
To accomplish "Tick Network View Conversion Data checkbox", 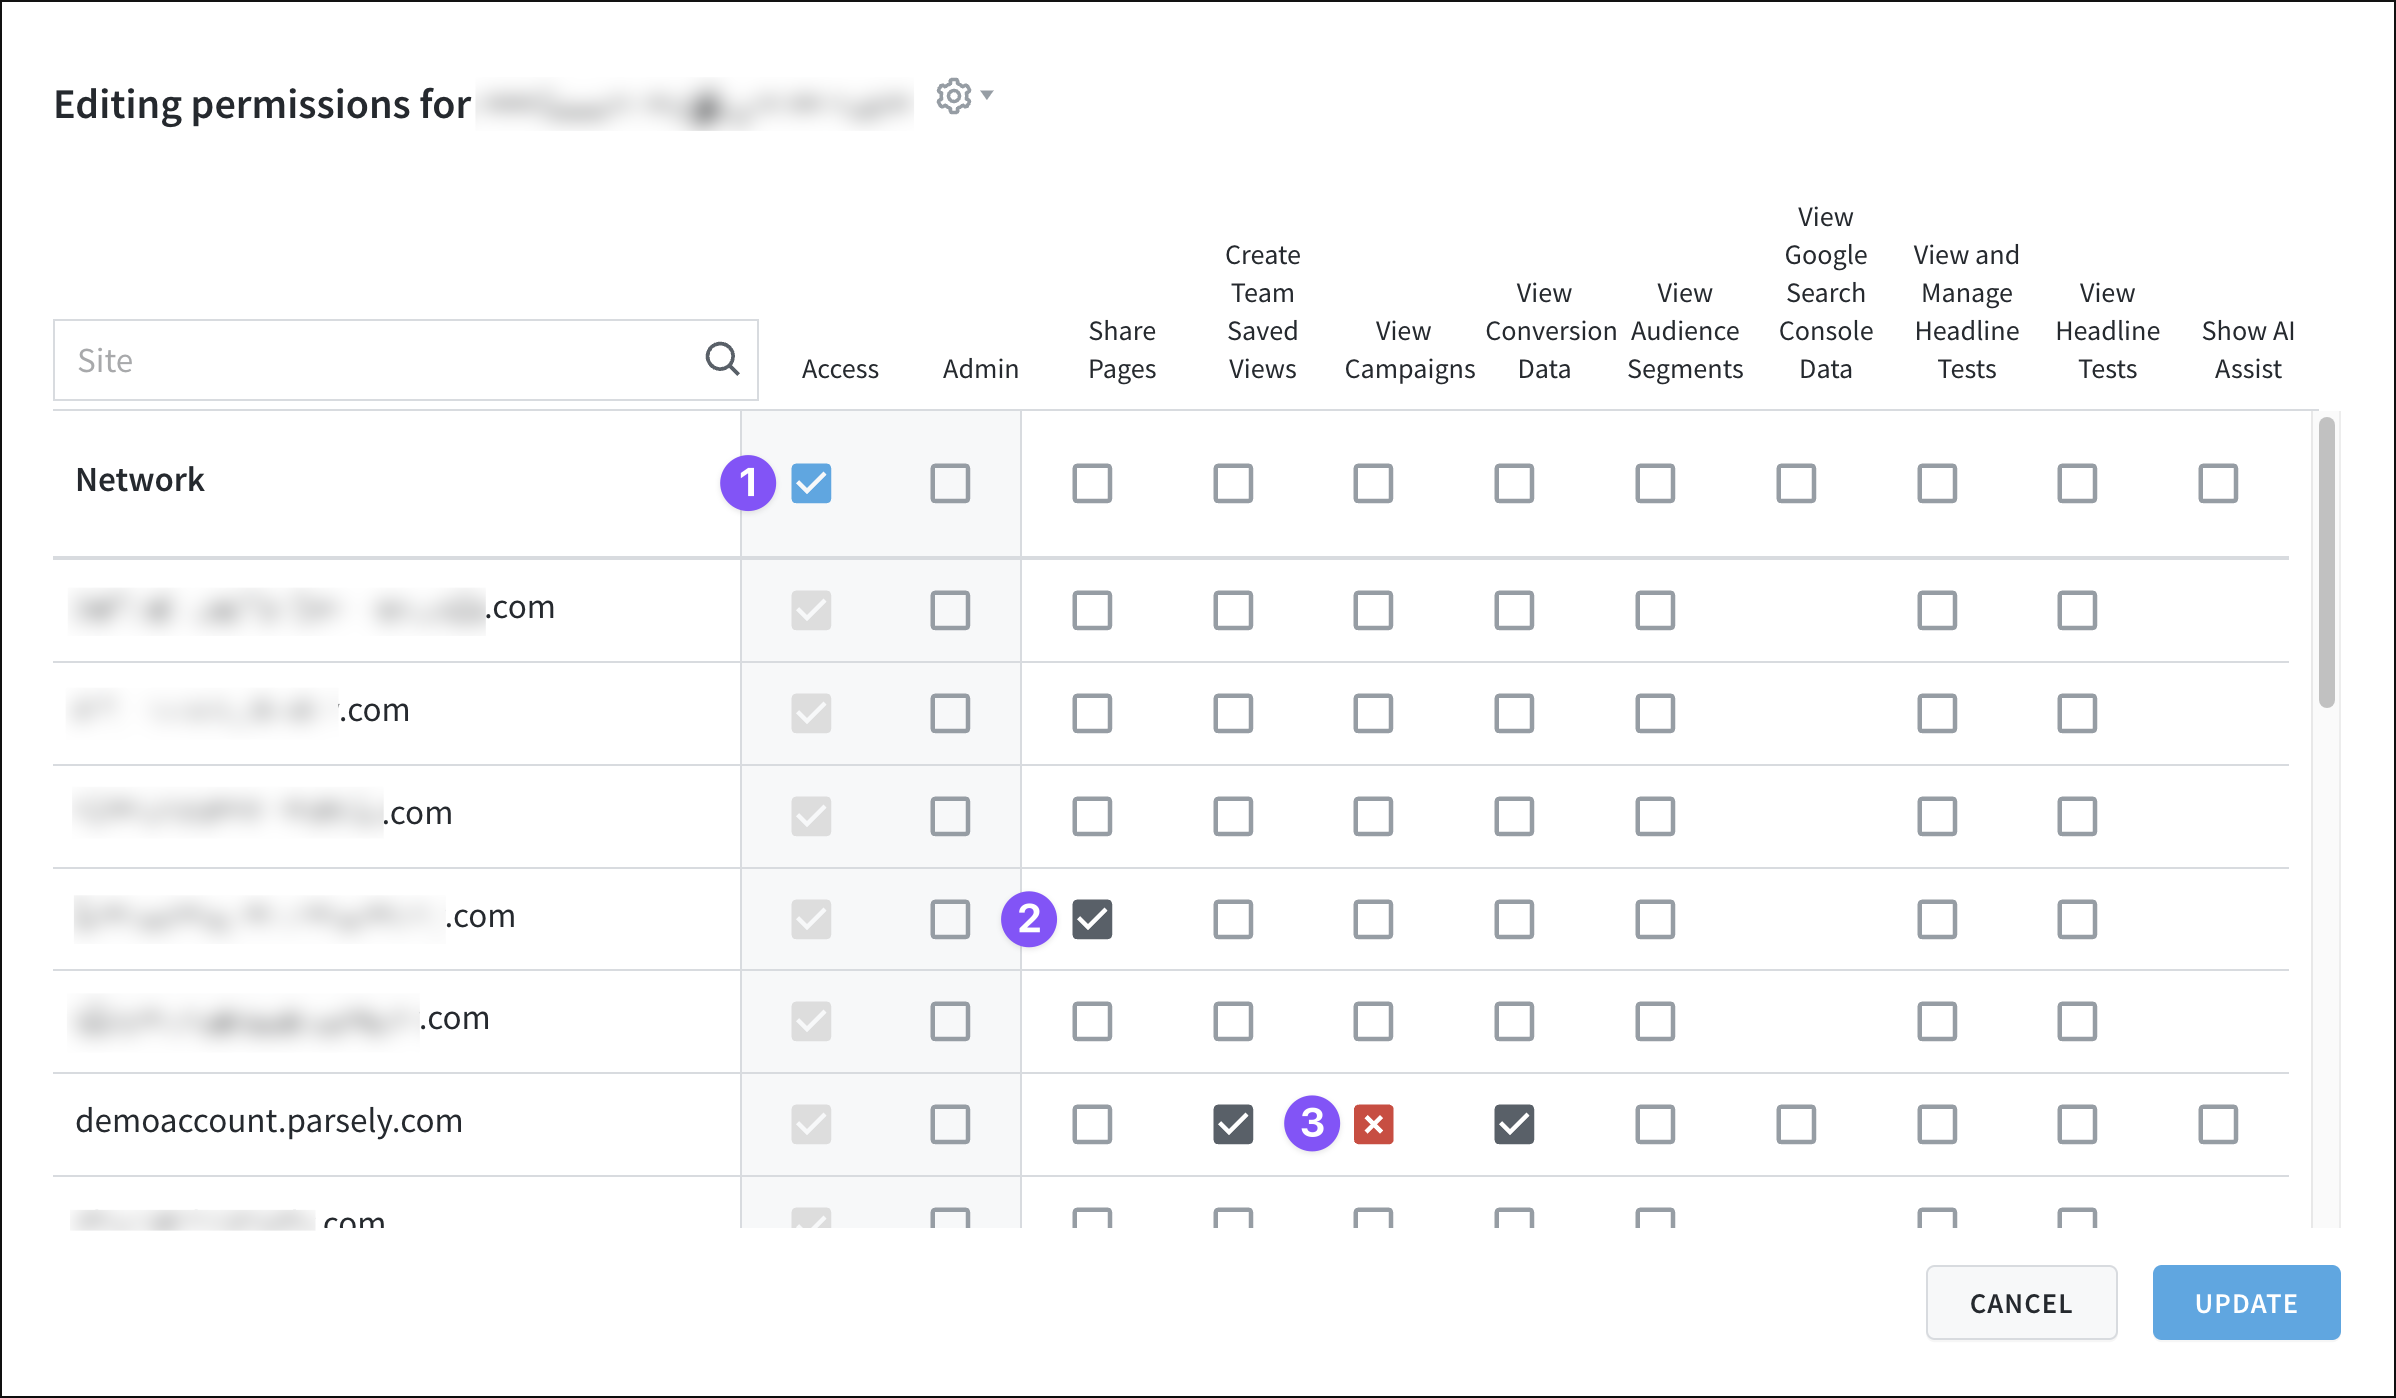I will [x=1514, y=483].
